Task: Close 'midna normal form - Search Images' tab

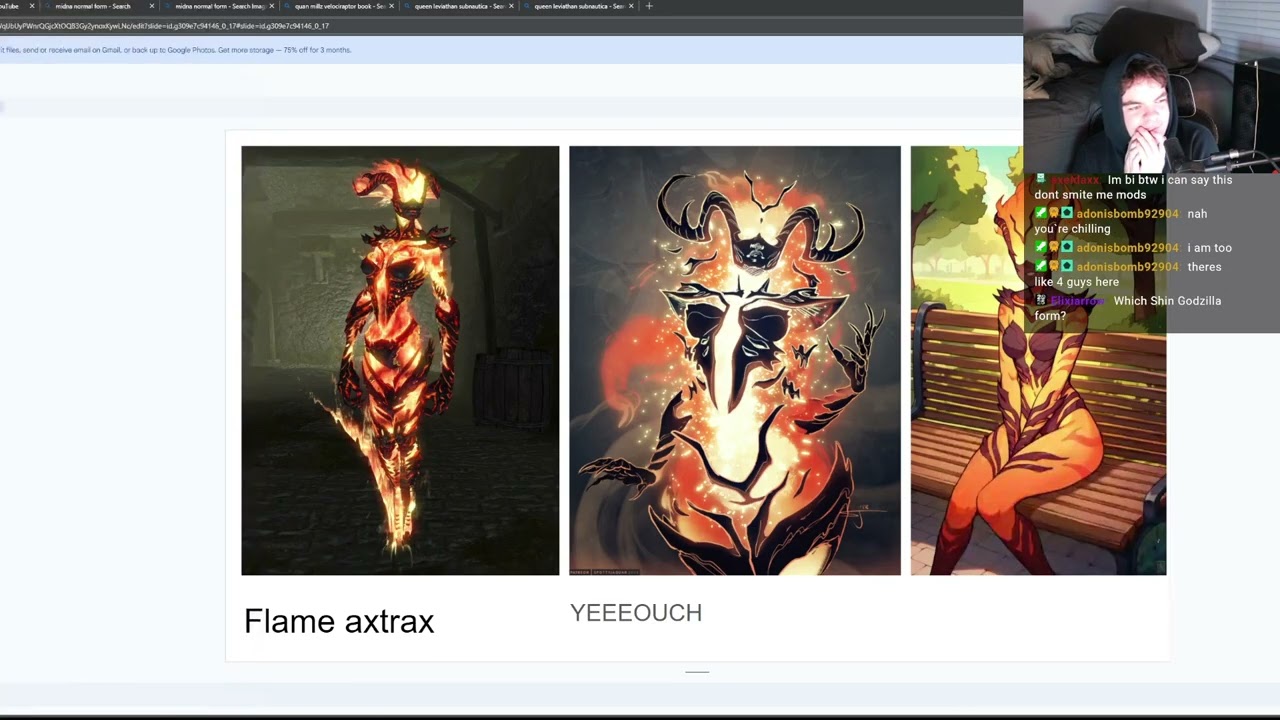Action: point(271,6)
